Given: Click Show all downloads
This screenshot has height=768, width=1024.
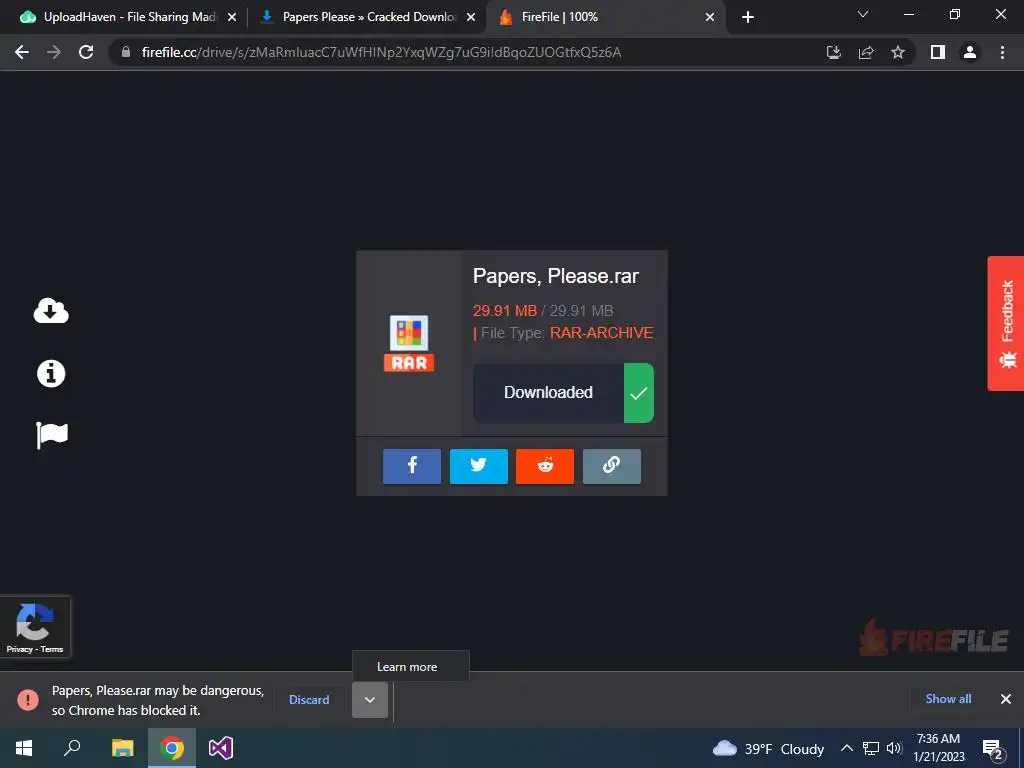Looking at the screenshot, I should [948, 699].
